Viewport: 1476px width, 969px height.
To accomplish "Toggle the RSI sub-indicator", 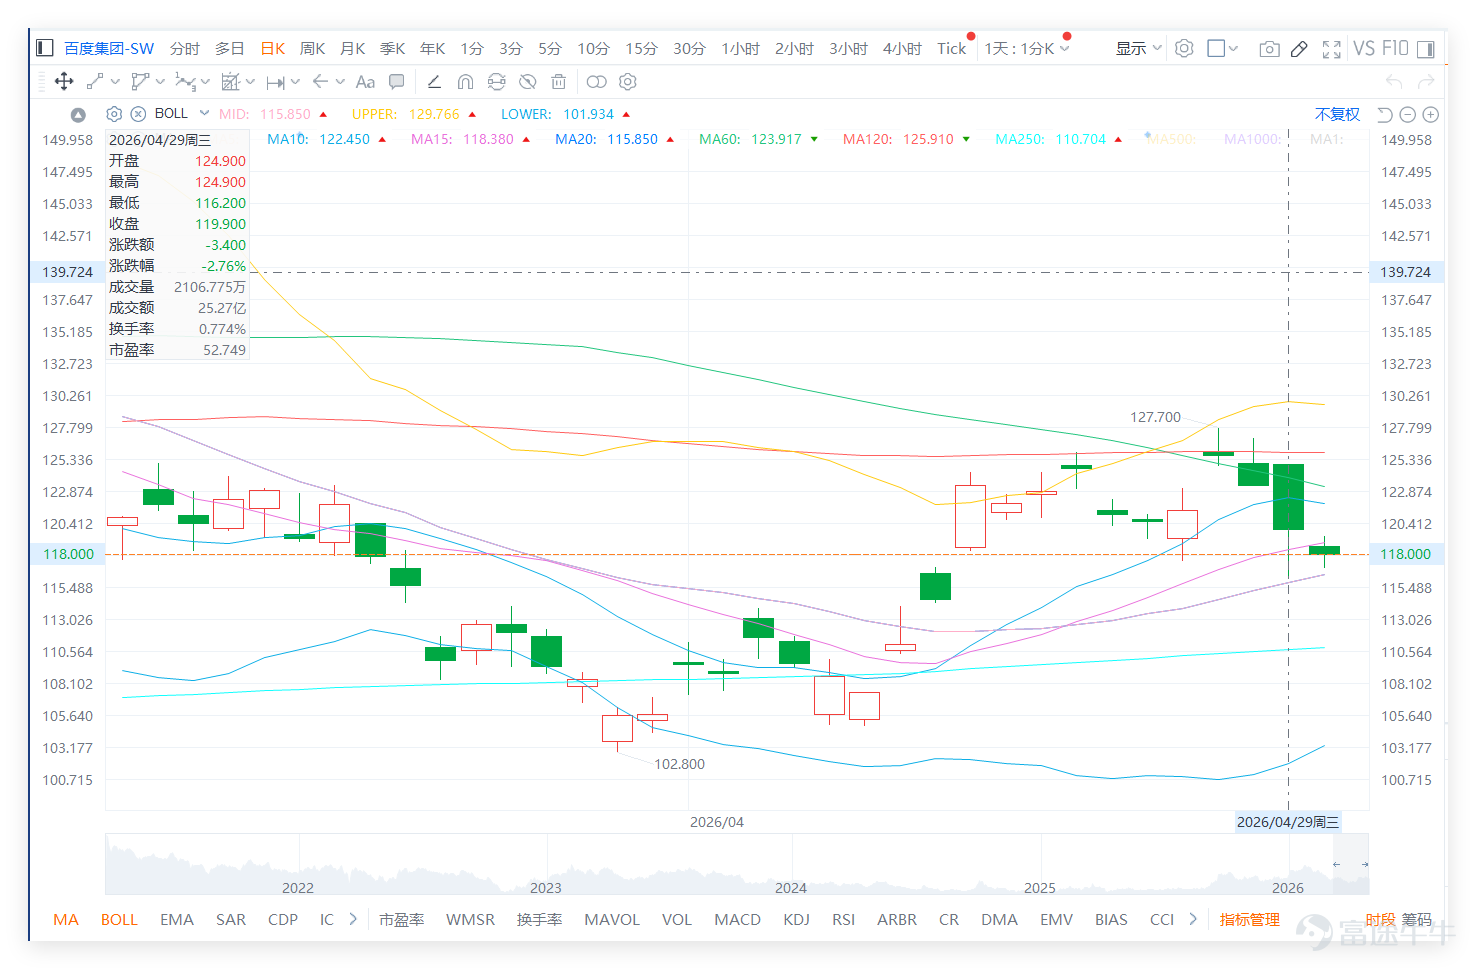I will (844, 919).
